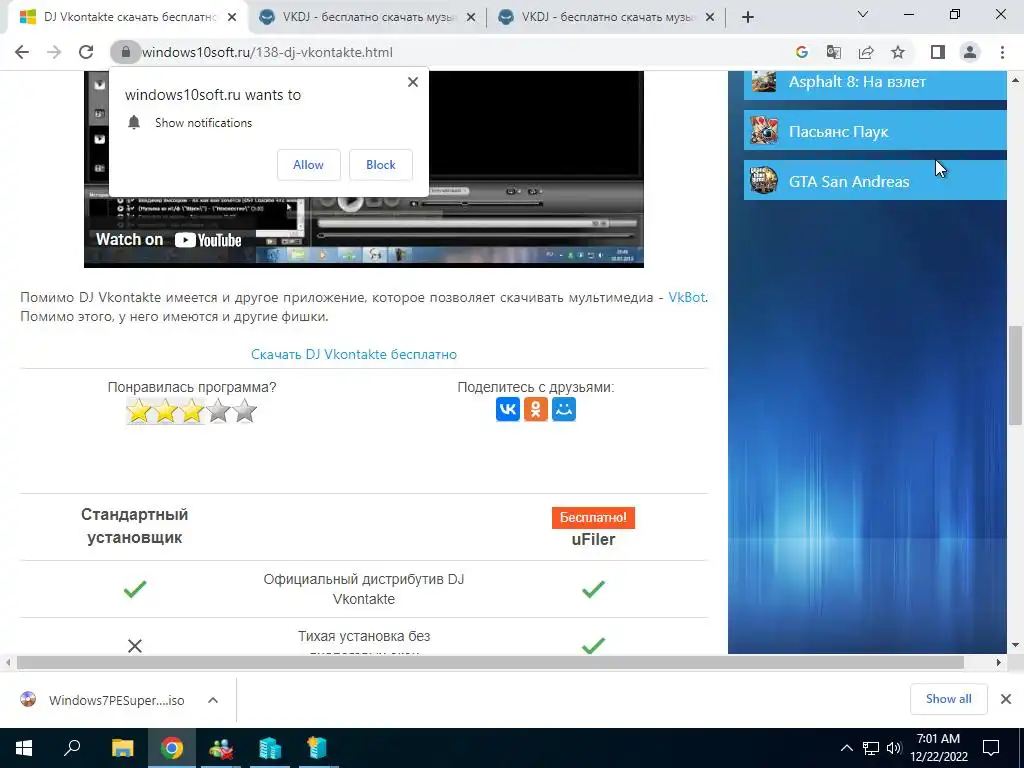
Task: Open volume control in tray
Action: tap(894, 748)
